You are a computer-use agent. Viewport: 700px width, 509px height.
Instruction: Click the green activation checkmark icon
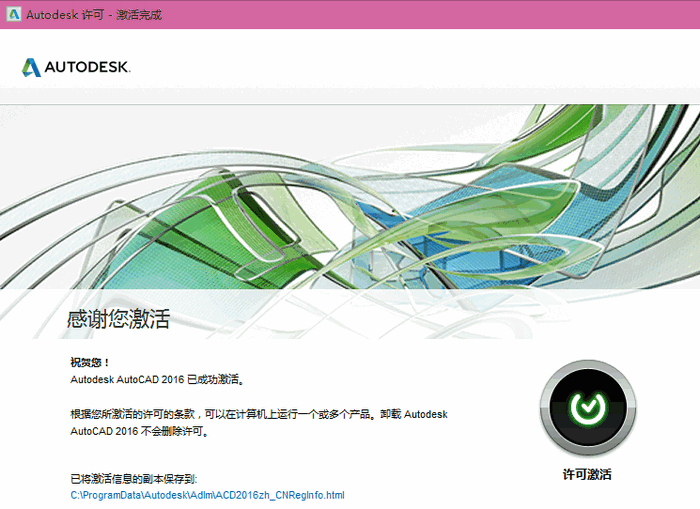point(588,408)
